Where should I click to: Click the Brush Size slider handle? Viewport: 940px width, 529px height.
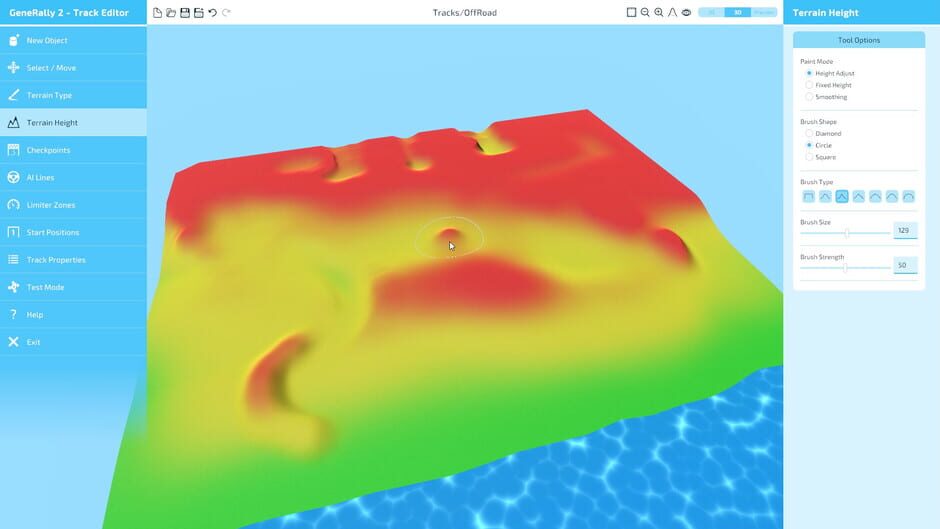pyautogui.click(x=847, y=232)
